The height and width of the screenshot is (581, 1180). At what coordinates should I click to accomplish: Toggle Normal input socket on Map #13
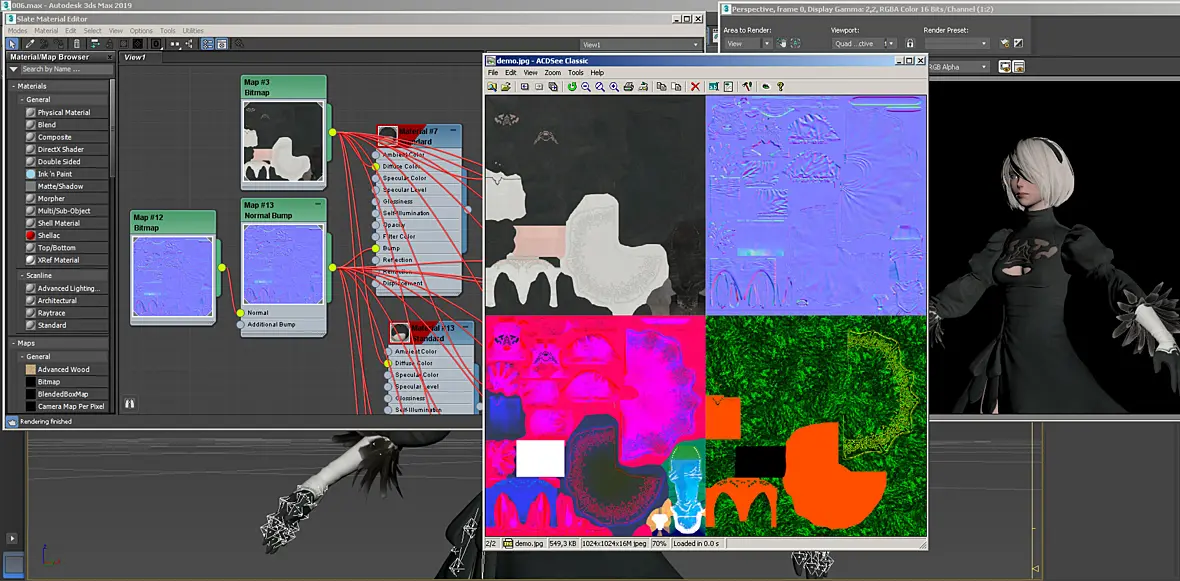[x=241, y=313]
